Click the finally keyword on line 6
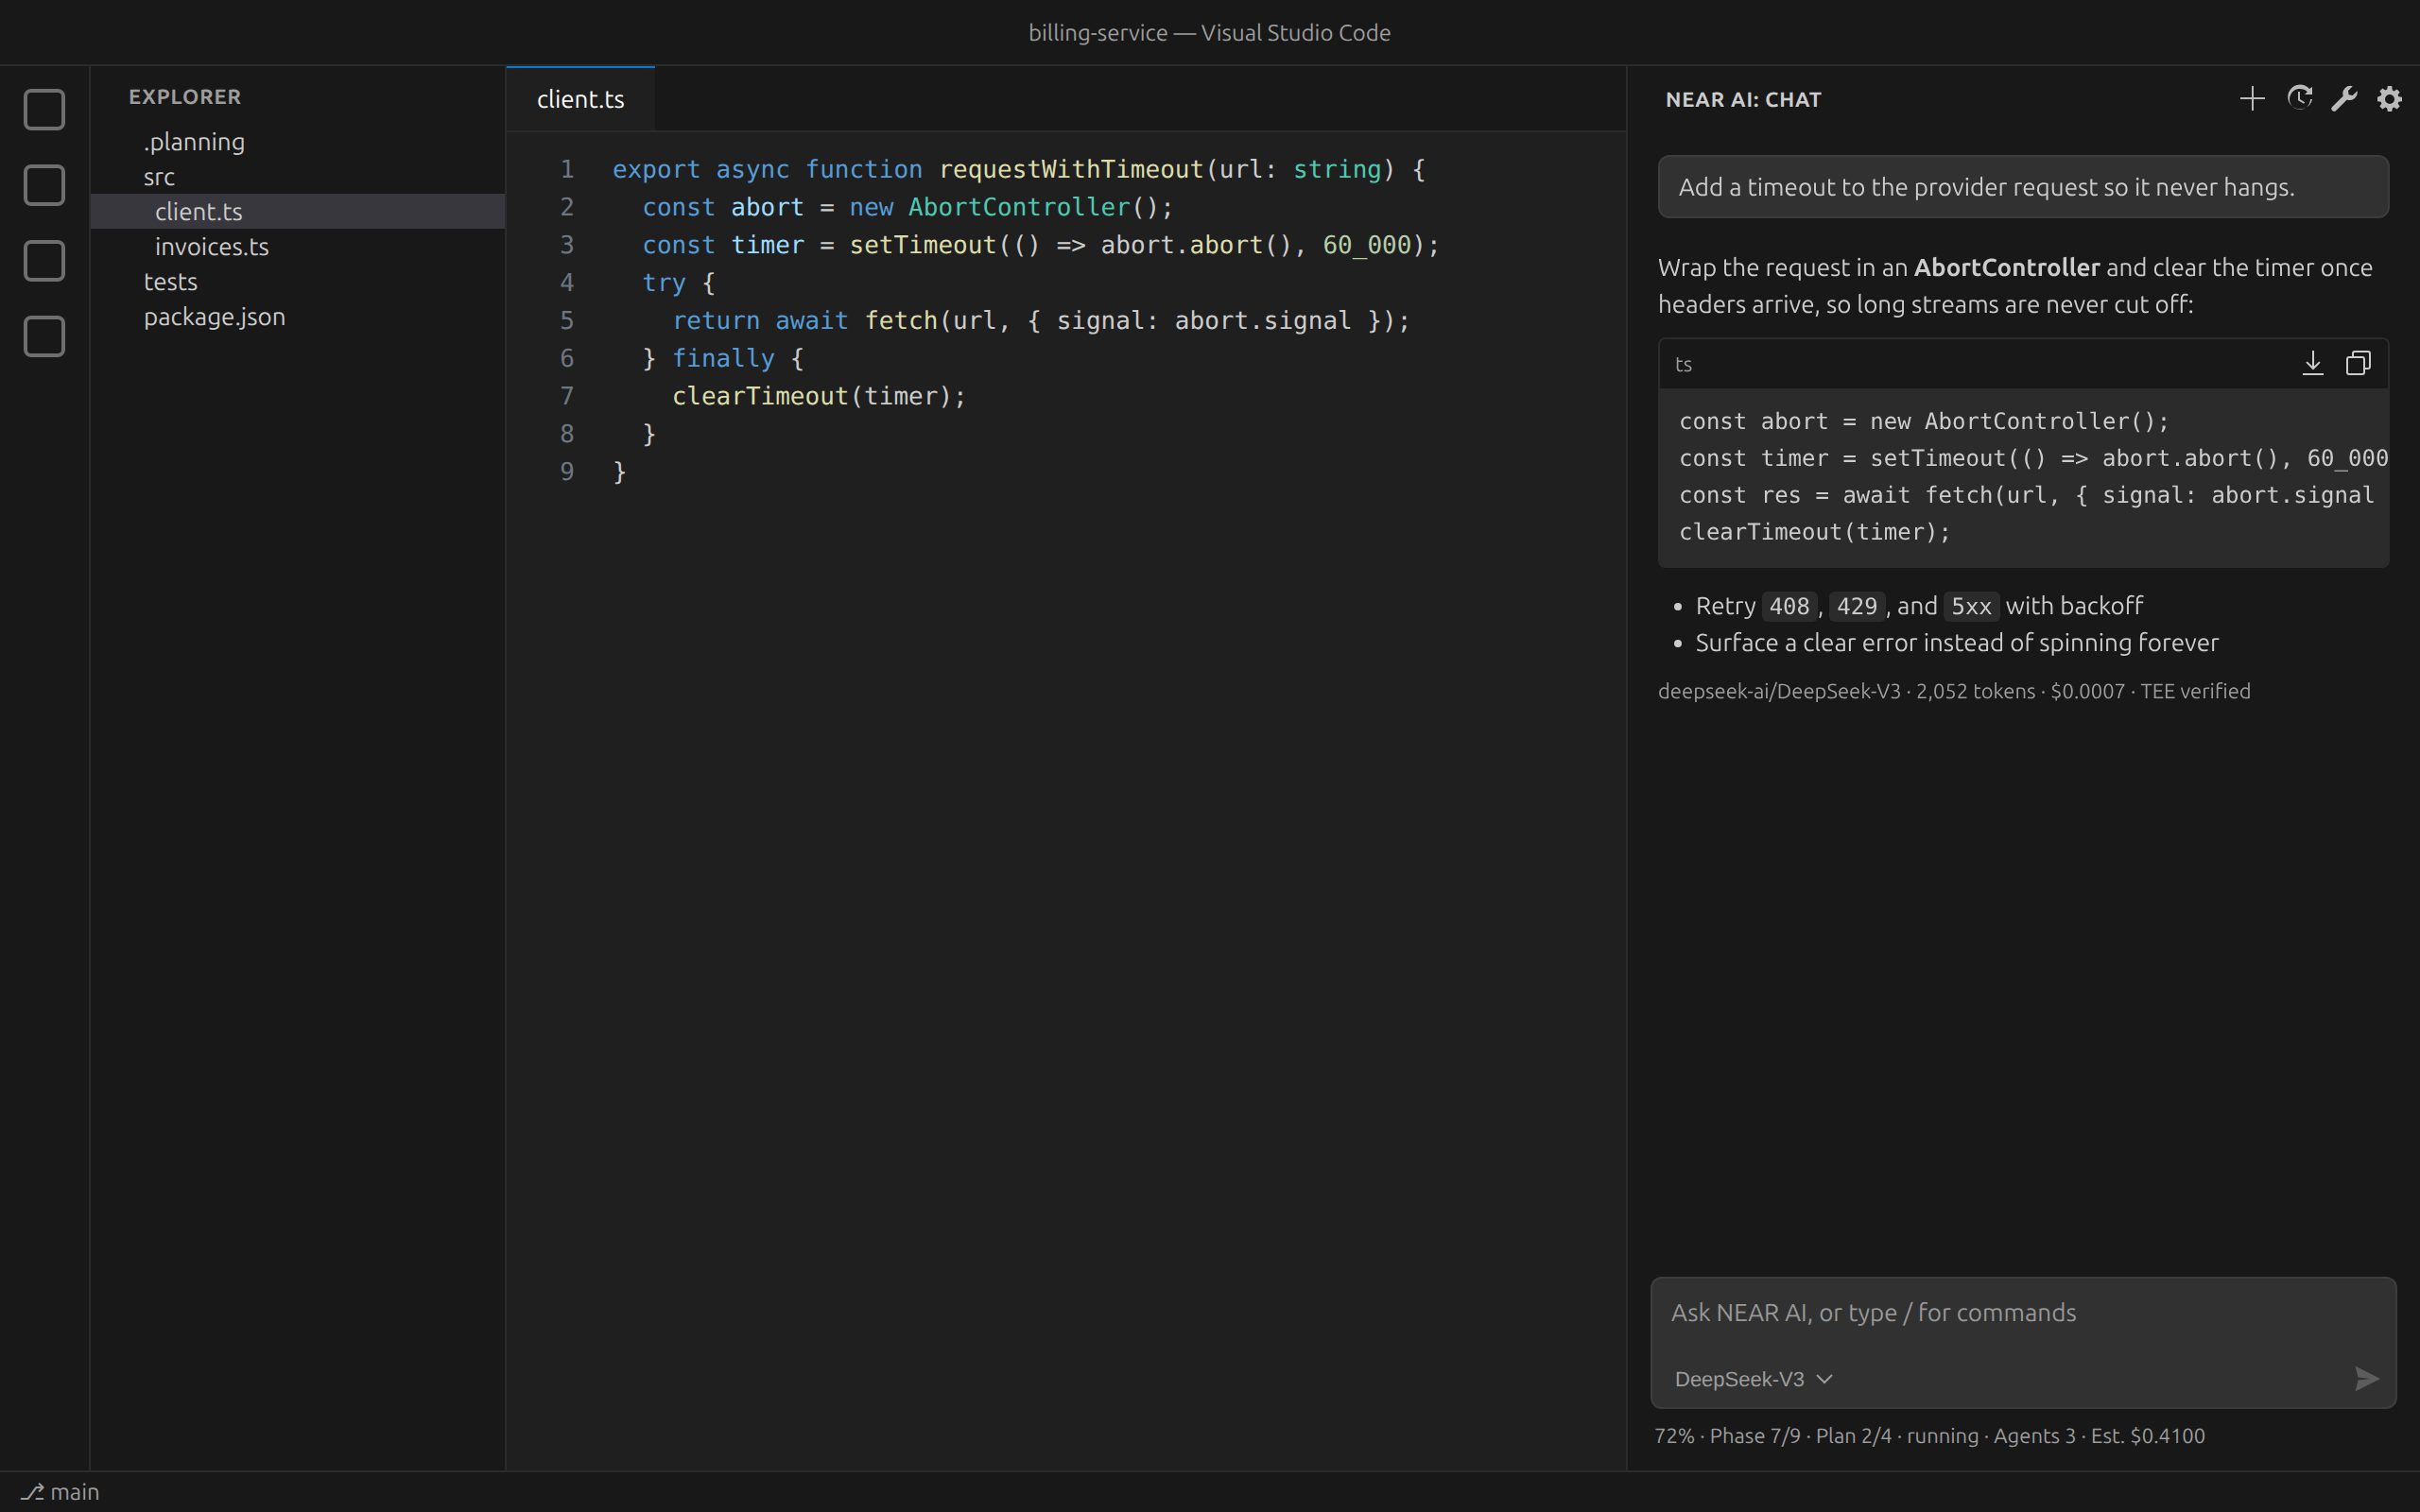The width and height of the screenshot is (2420, 1512). click(x=723, y=358)
